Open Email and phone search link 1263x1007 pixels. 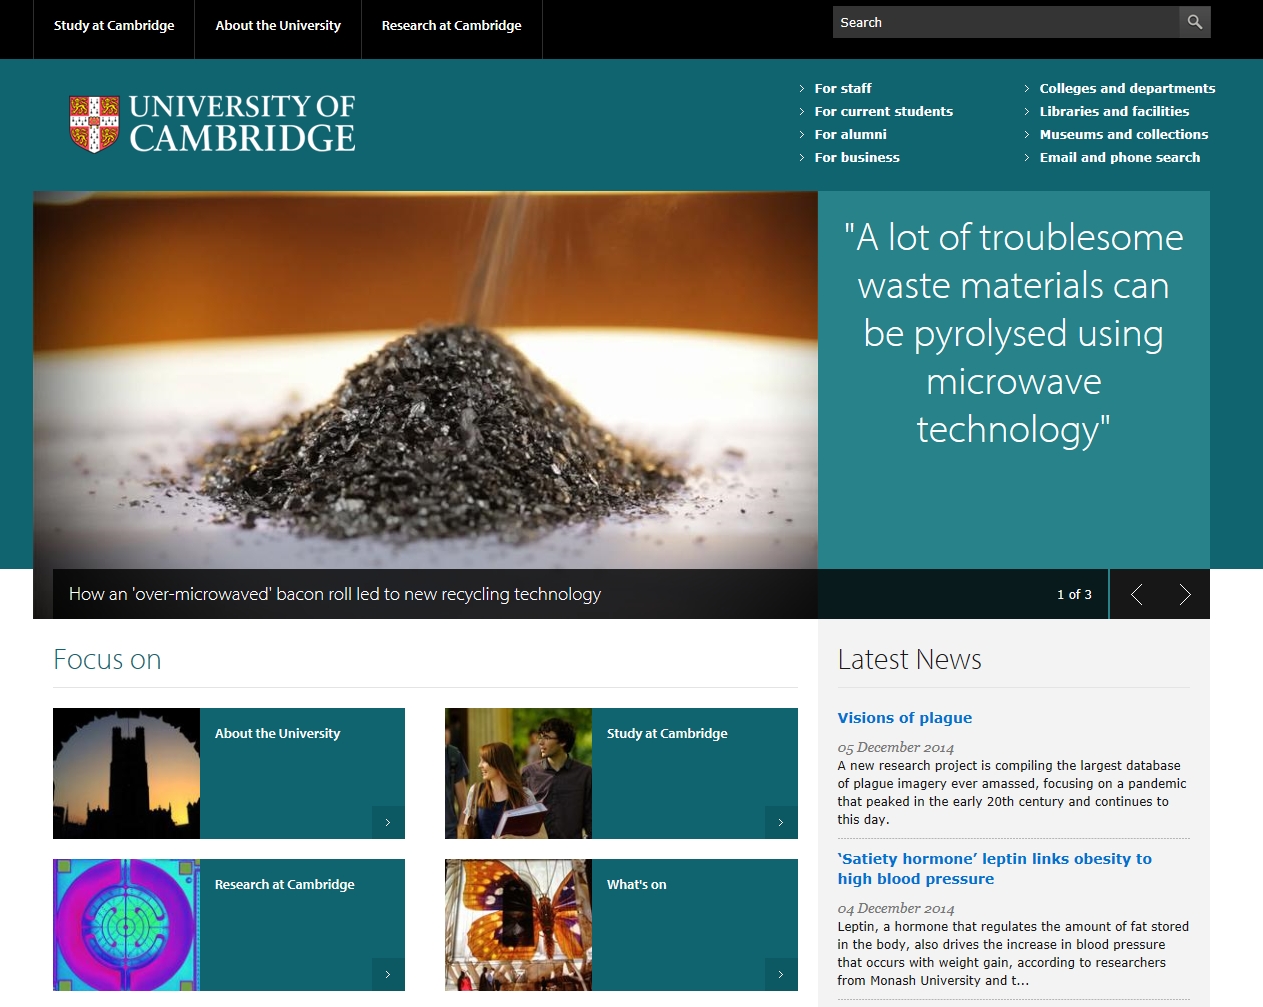tap(1119, 157)
